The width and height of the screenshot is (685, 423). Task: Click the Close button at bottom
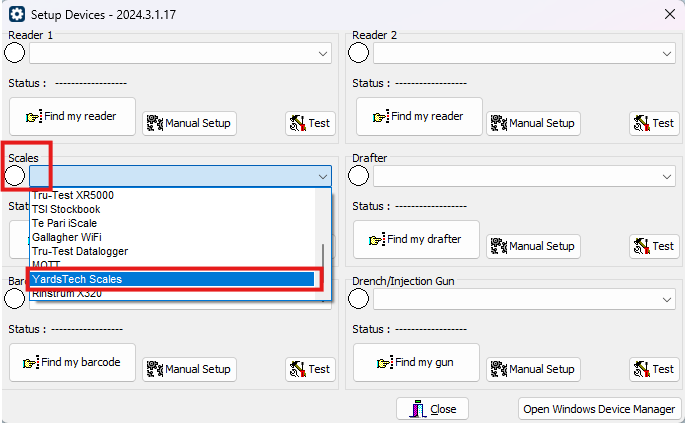click(x=432, y=409)
